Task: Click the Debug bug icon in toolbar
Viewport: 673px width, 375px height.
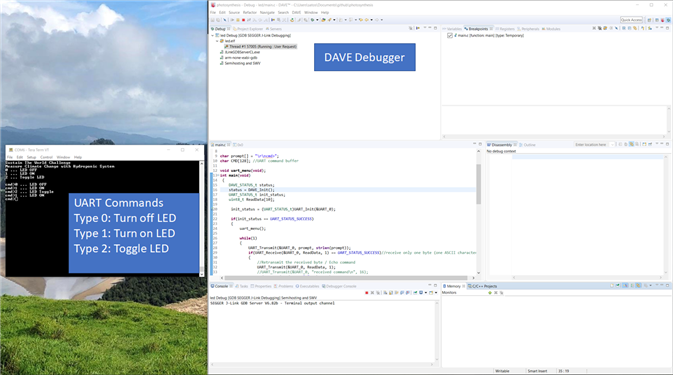Action: (x=312, y=20)
